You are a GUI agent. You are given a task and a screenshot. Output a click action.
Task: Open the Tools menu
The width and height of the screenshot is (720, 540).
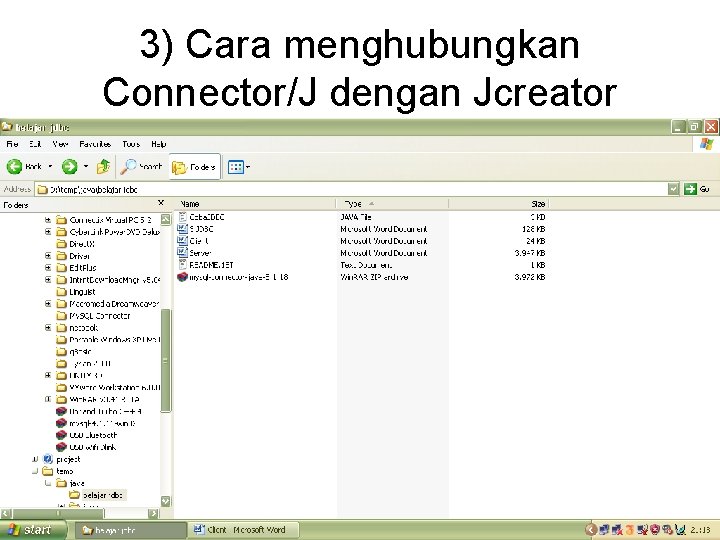131,144
